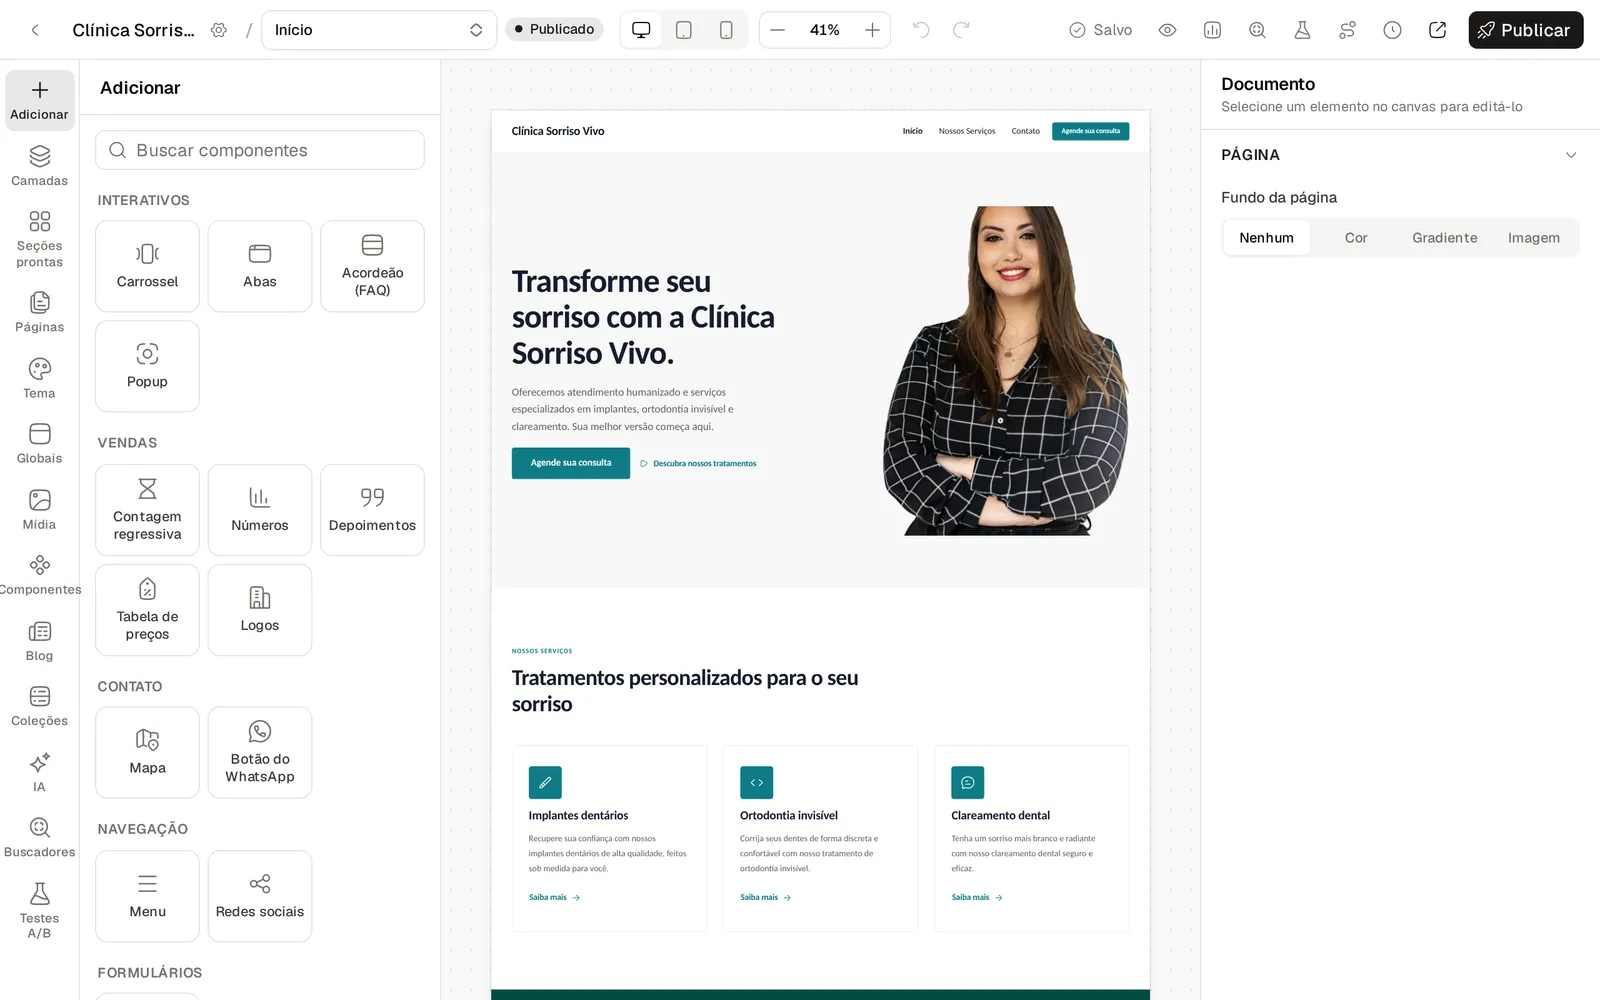
Task: Open the Publicado status dropdown
Action: pos(554,29)
